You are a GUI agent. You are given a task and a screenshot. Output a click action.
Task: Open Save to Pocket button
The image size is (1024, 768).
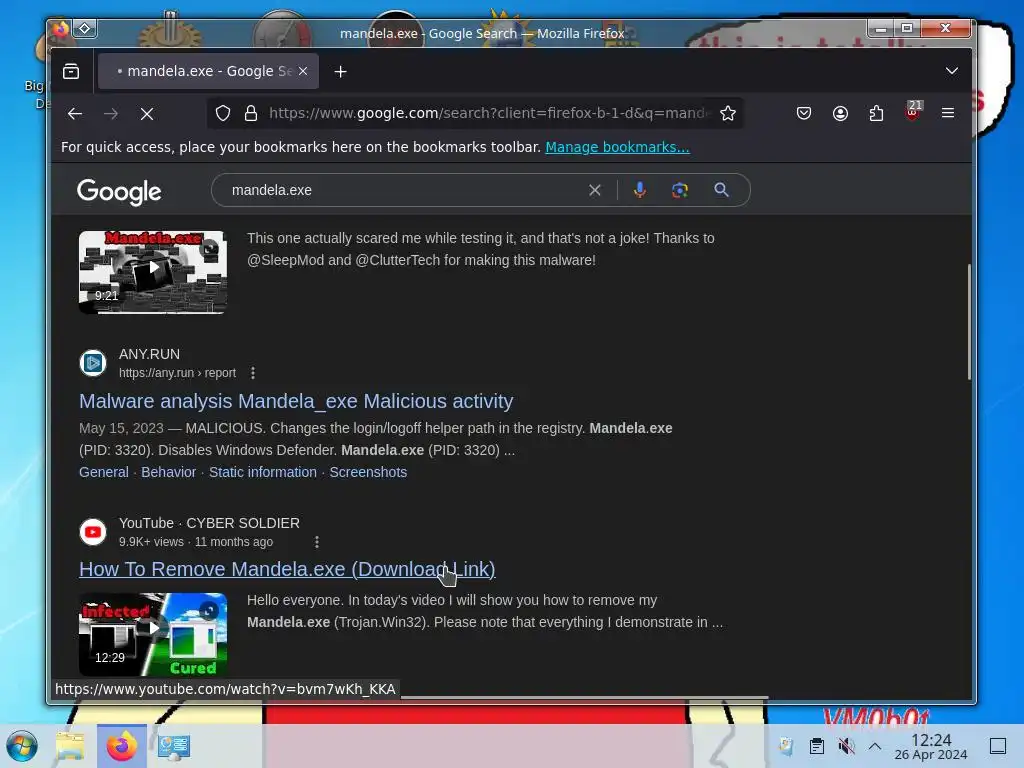(804, 114)
